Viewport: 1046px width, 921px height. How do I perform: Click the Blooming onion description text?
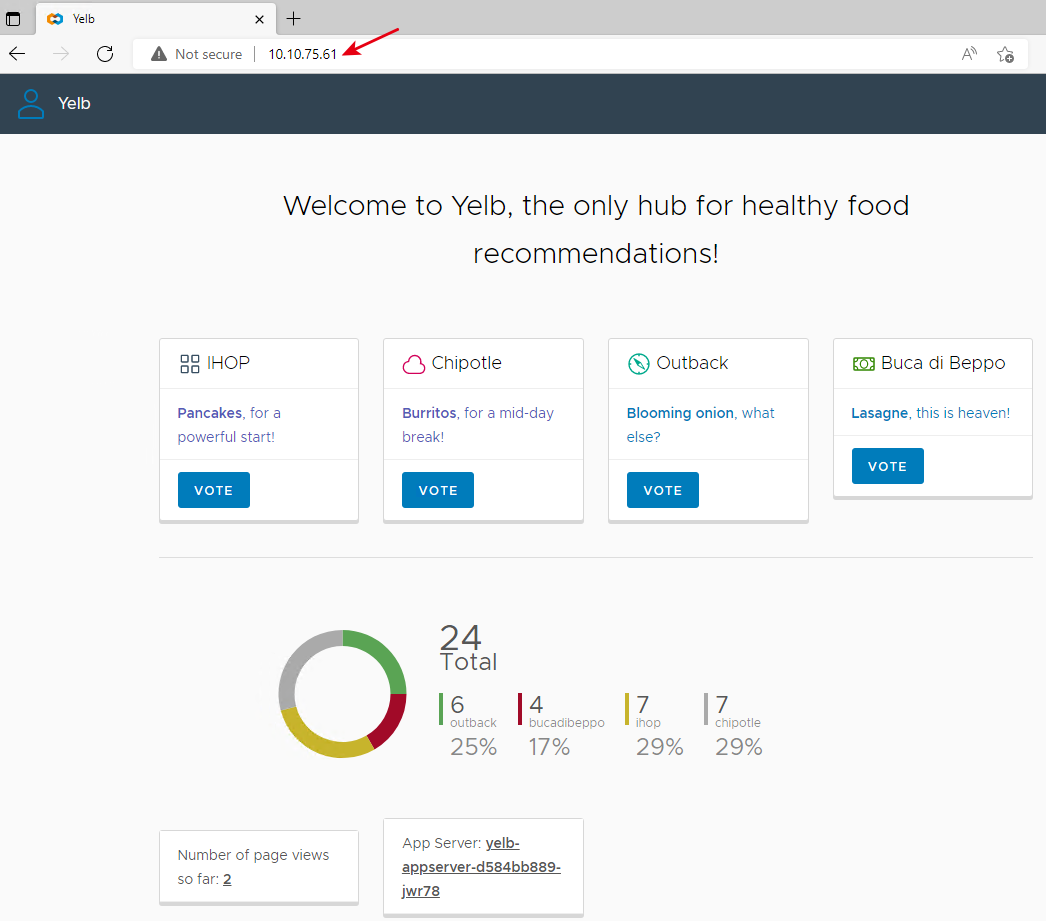[700, 425]
